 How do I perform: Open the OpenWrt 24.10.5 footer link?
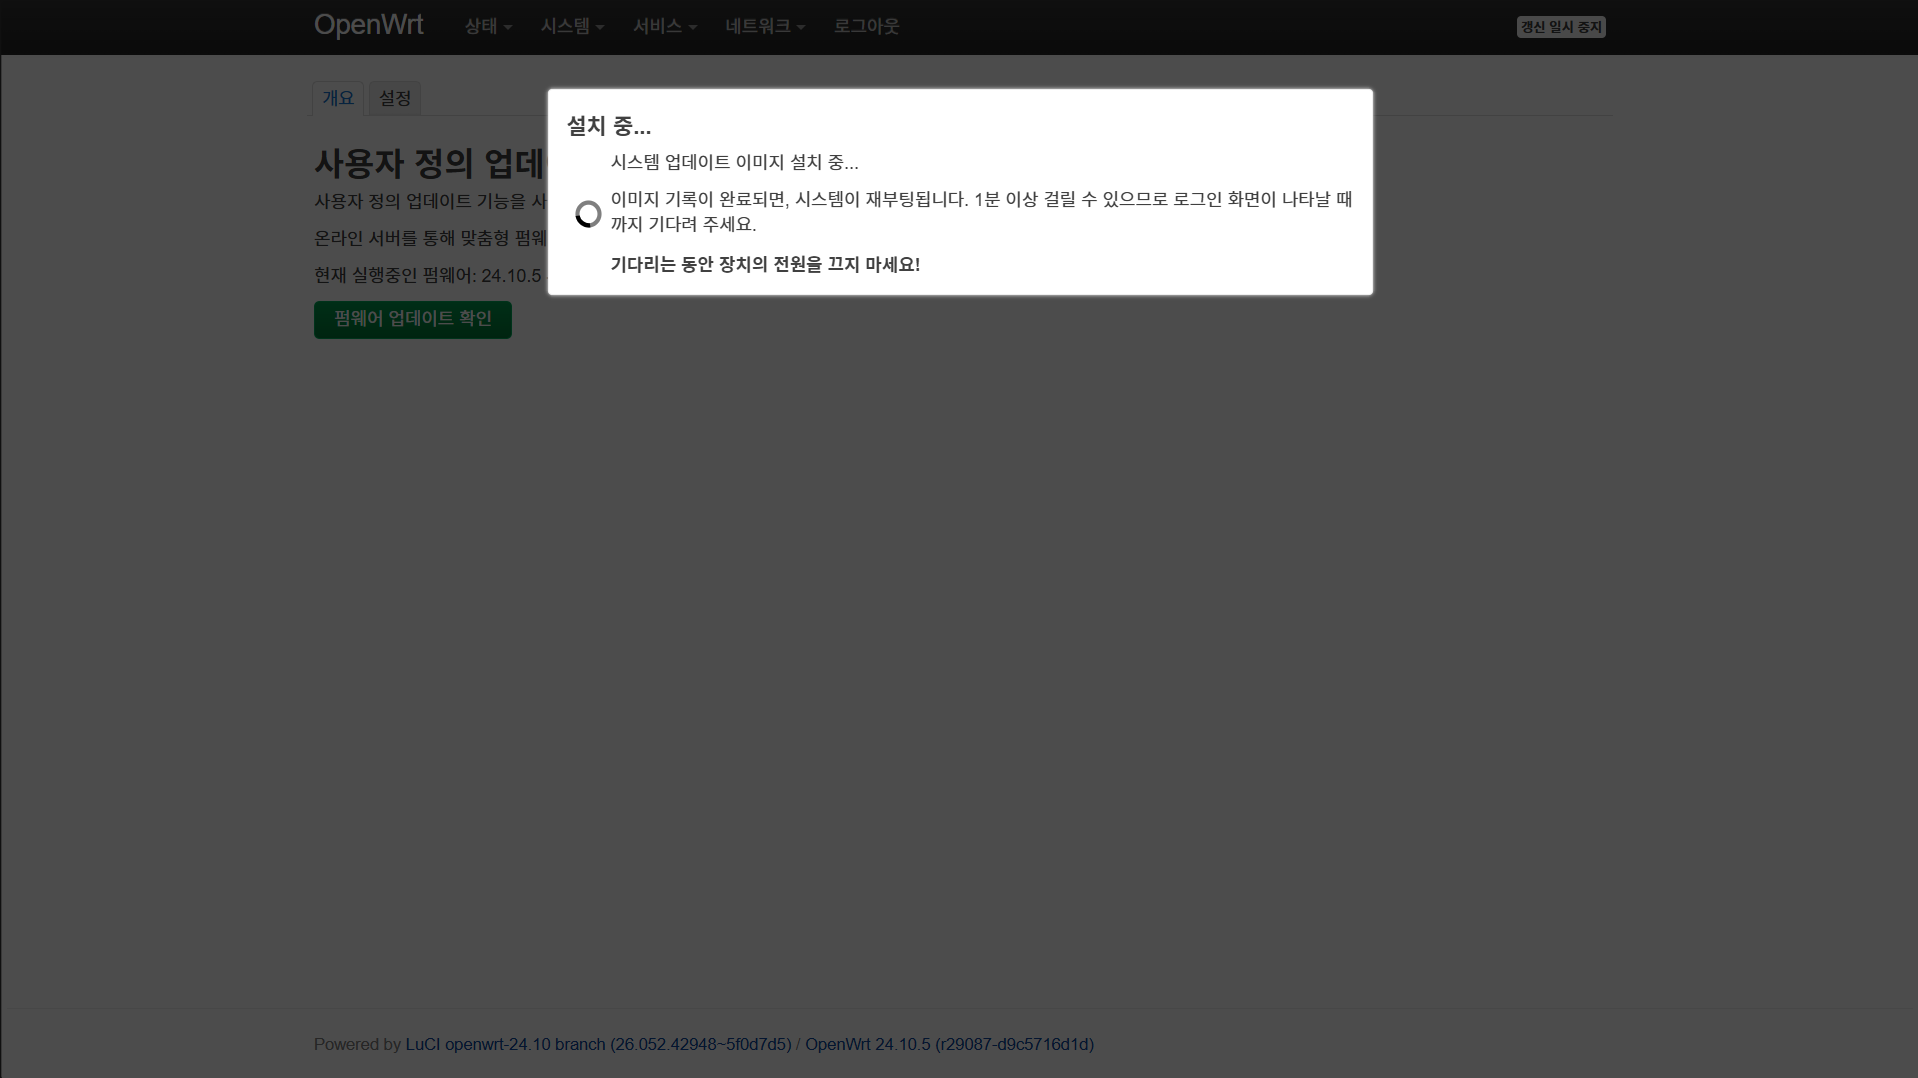pos(948,1044)
